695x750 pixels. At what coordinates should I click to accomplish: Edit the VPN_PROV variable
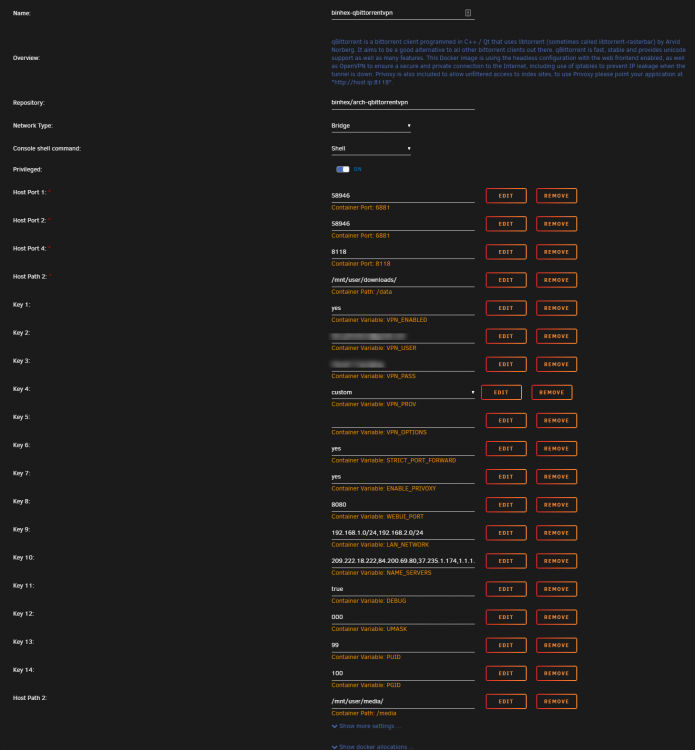tap(501, 392)
